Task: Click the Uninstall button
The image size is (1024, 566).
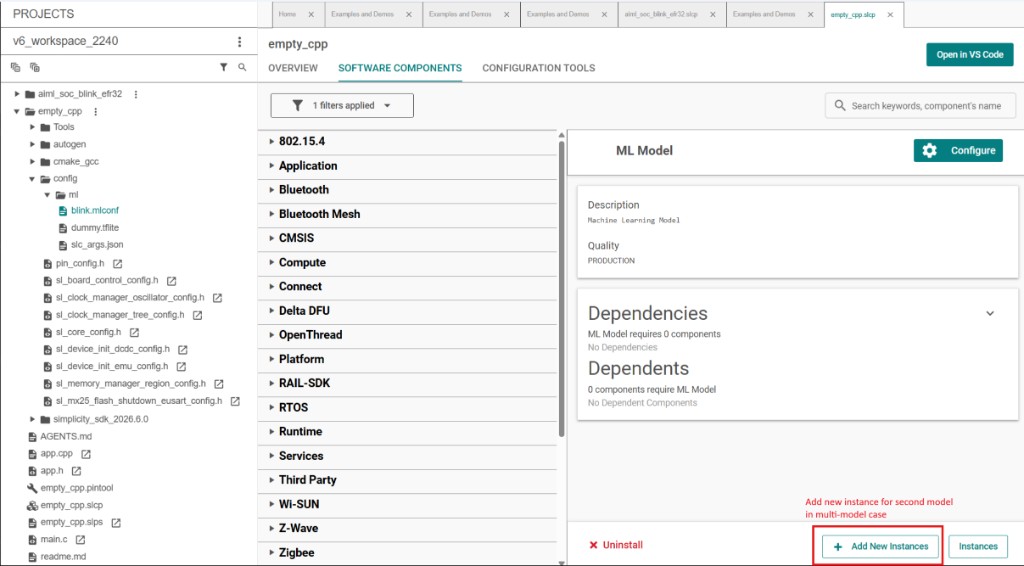Action: point(616,545)
